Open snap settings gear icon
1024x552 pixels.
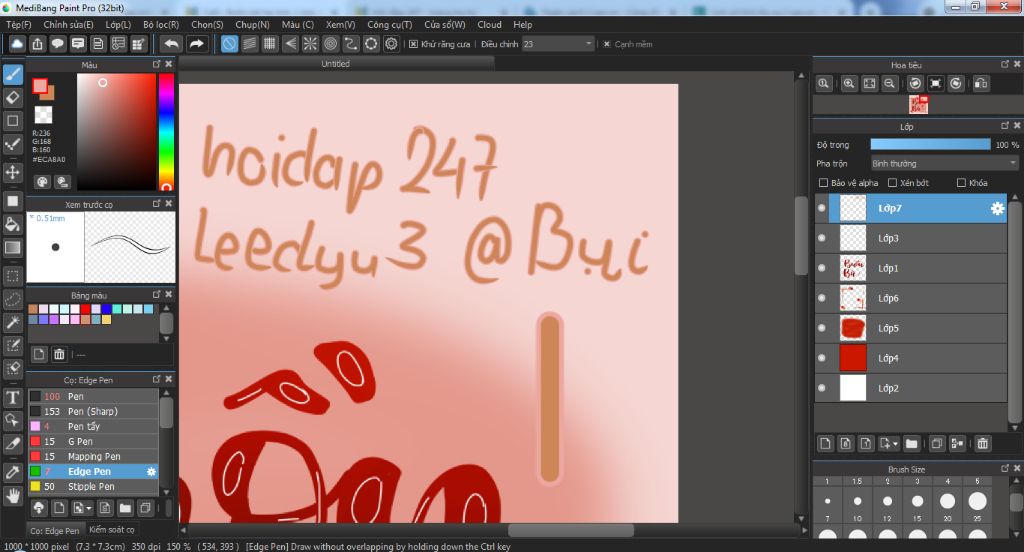(x=391, y=44)
